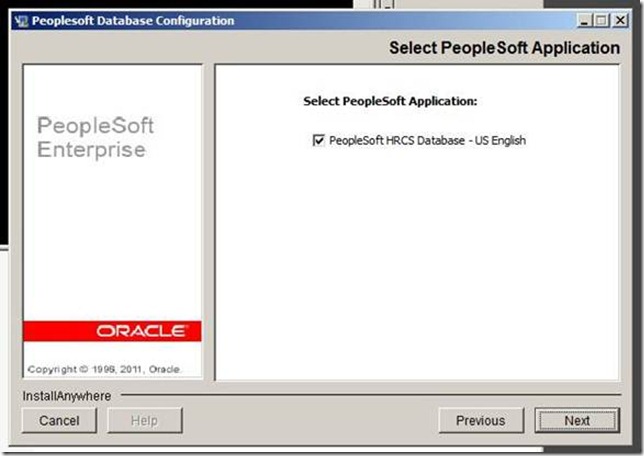Click the installer icon in title bar
The image size is (644, 456).
click(21, 21)
